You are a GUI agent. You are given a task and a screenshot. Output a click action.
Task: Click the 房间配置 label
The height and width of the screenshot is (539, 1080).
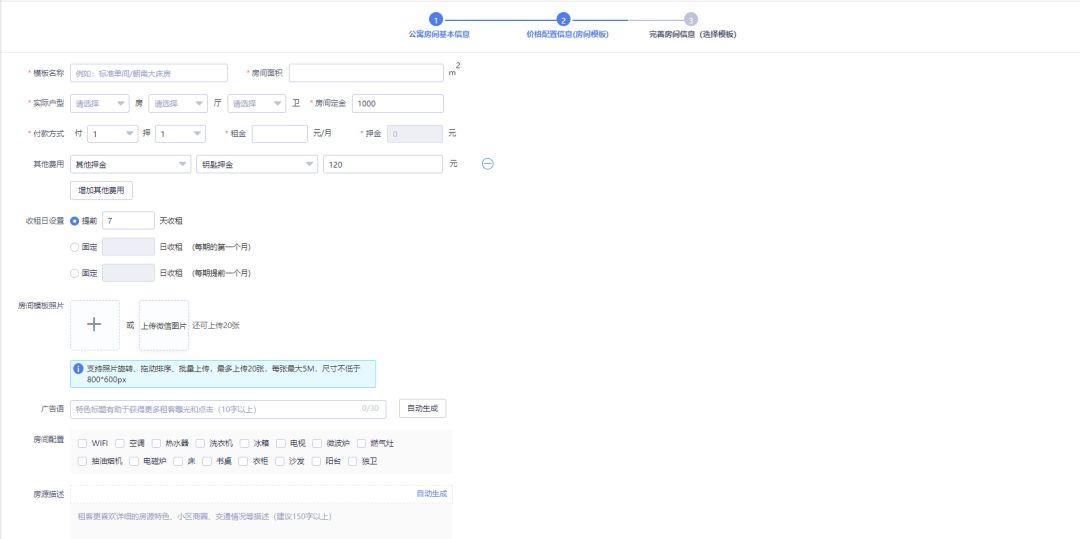tap(48, 438)
